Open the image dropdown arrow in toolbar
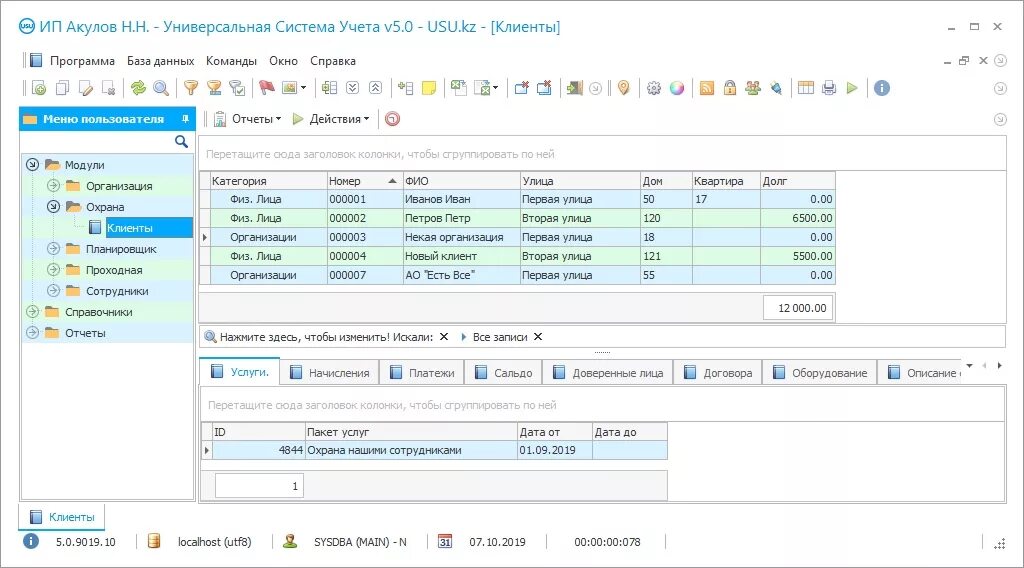The width and height of the screenshot is (1024, 568). point(303,88)
